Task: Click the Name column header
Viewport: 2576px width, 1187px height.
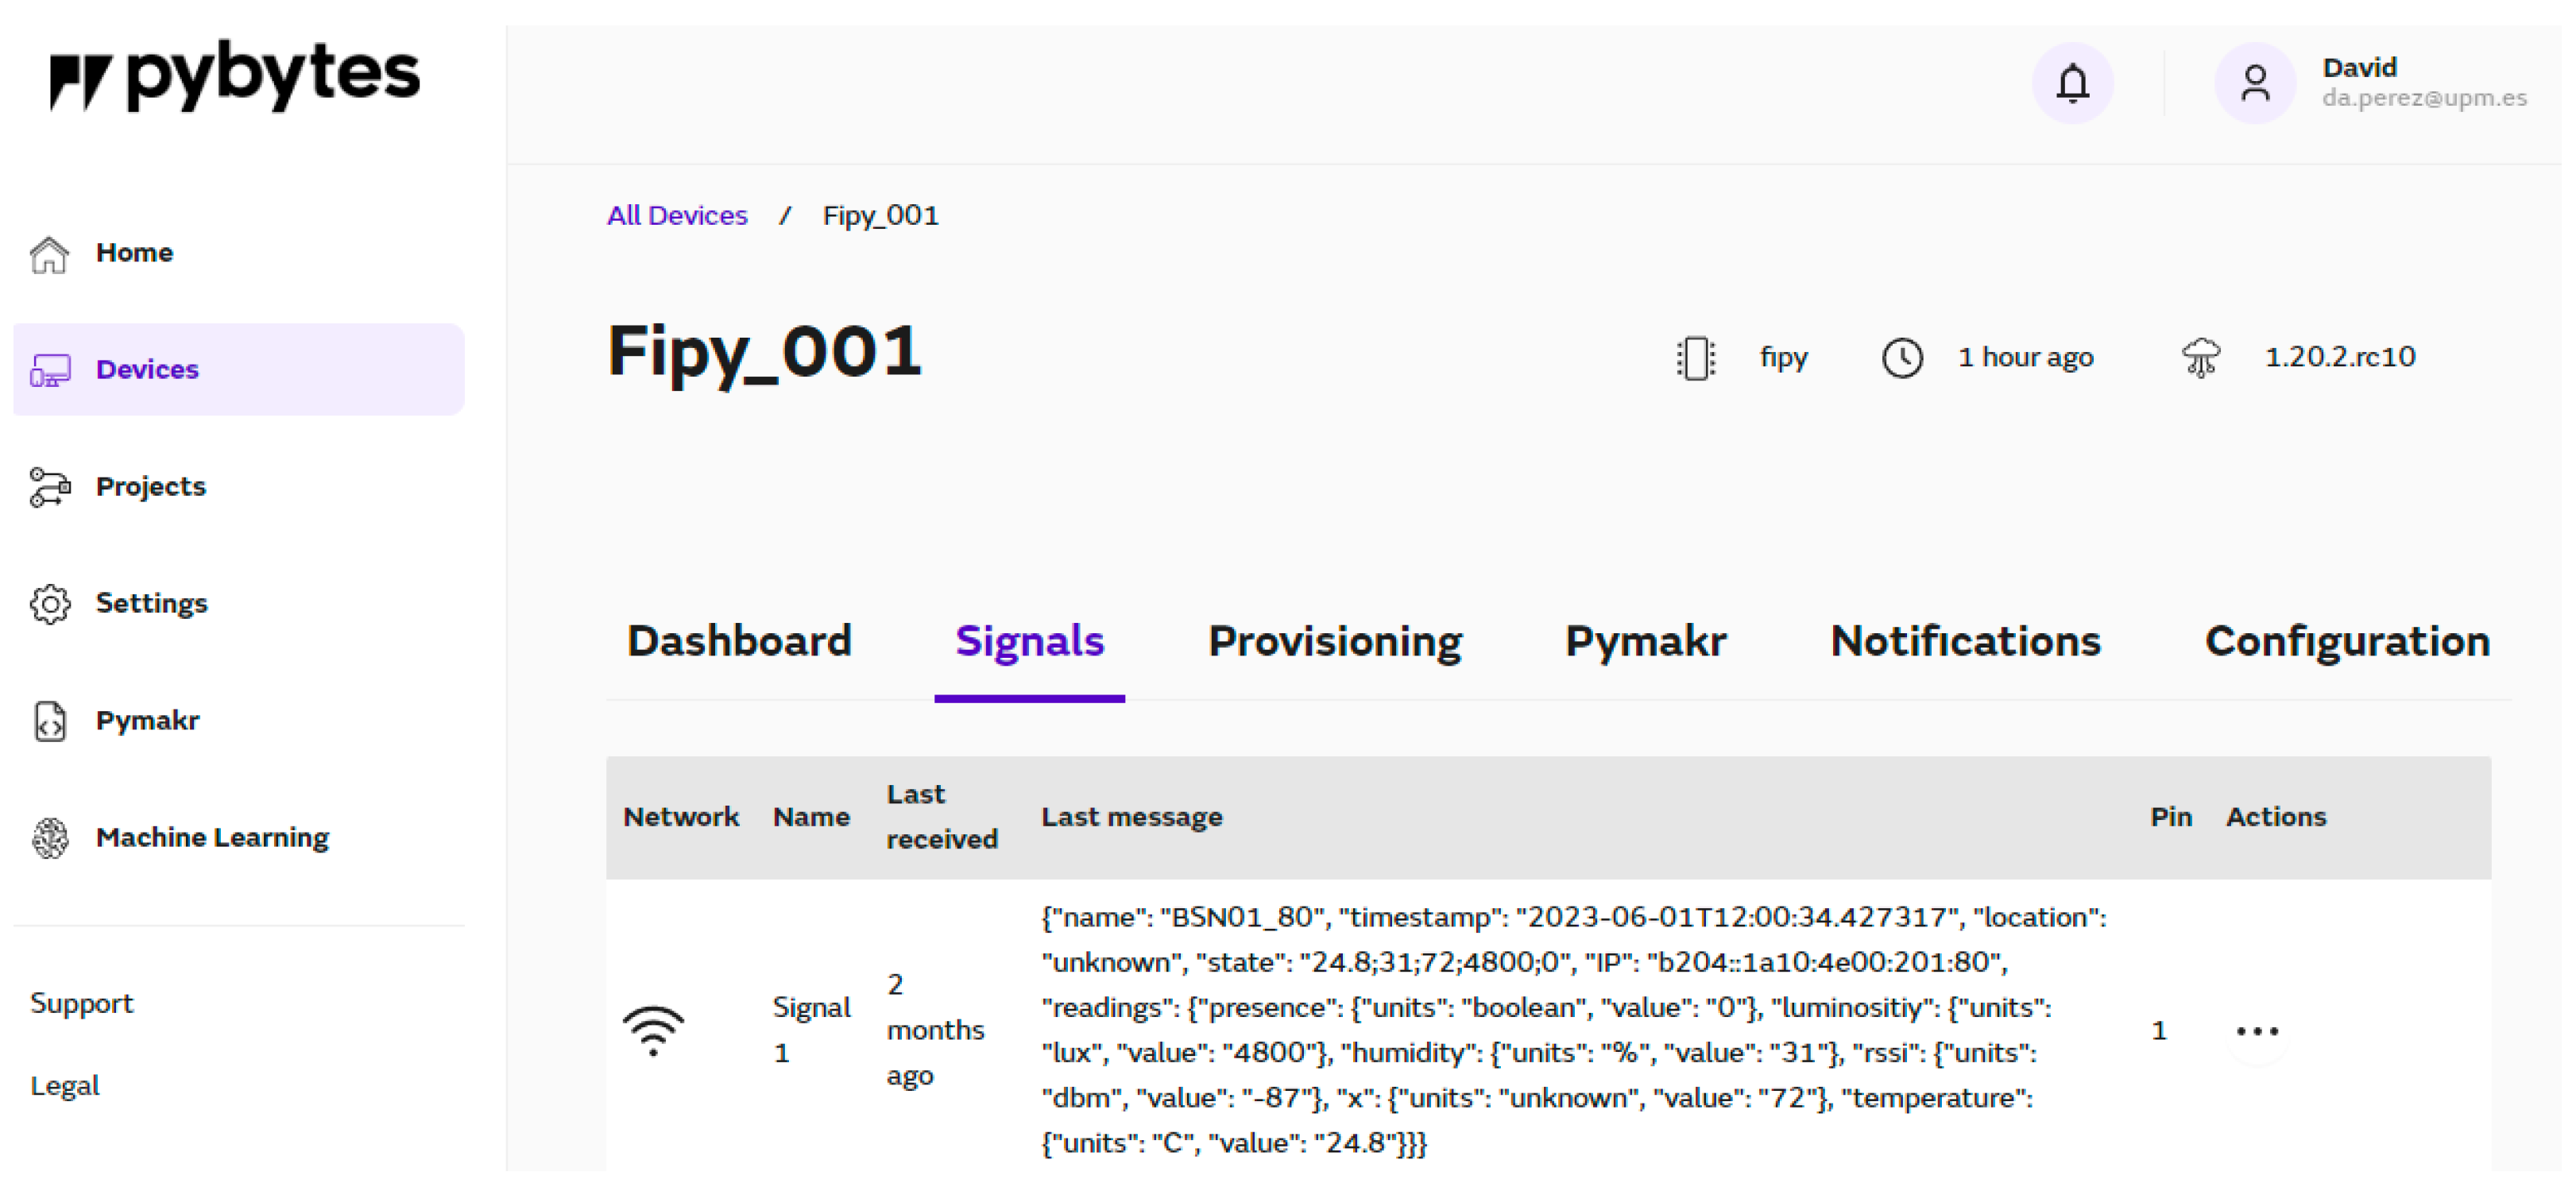Action: point(811,818)
